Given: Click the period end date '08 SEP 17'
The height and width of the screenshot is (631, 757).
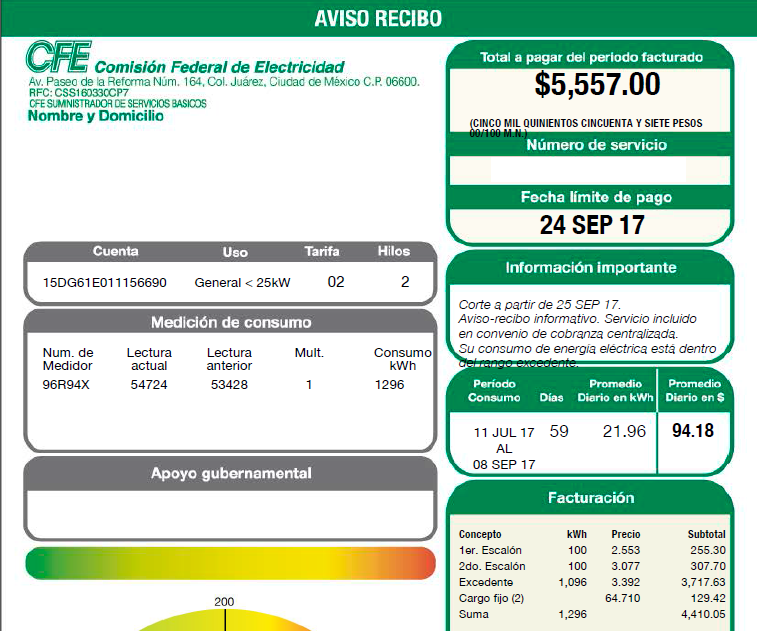Looking at the screenshot, I should pyautogui.click(x=504, y=464).
